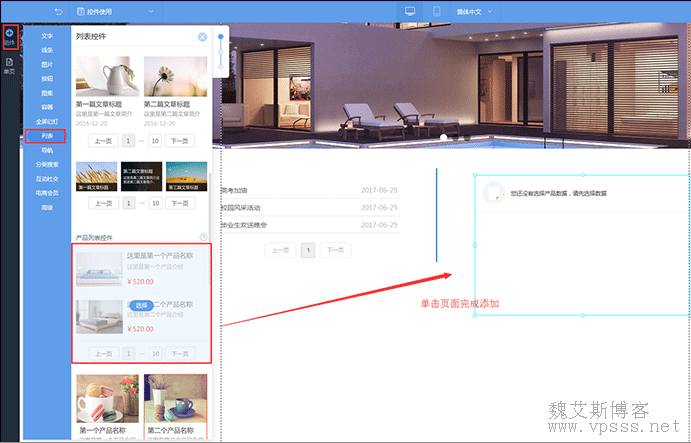
Task: Select the 文字 category in widget menu
Action: 47,36
